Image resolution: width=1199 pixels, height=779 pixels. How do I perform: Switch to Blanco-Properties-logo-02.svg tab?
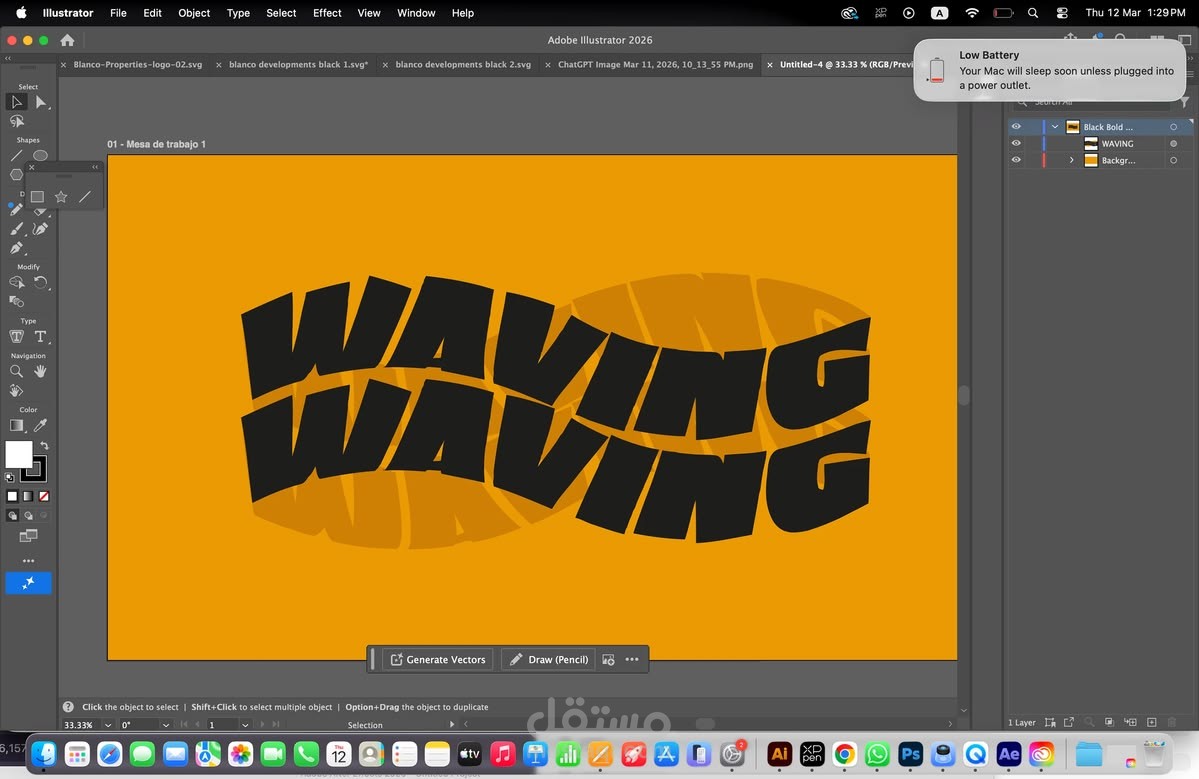point(138,64)
